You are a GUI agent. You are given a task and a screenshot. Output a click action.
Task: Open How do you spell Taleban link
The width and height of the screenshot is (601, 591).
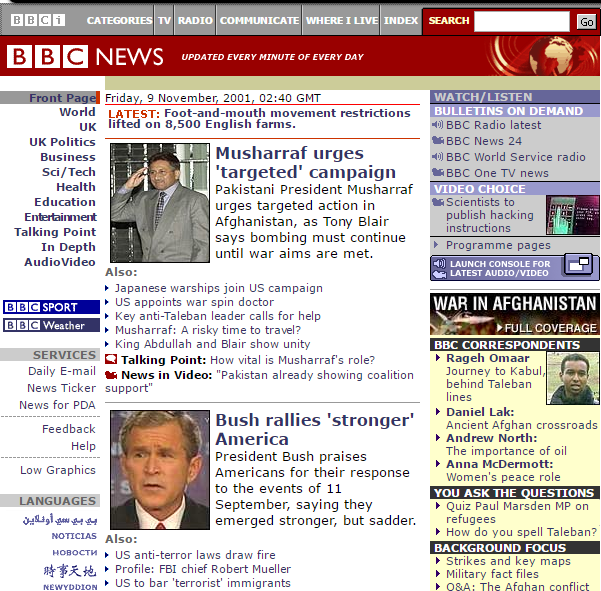(521, 532)
